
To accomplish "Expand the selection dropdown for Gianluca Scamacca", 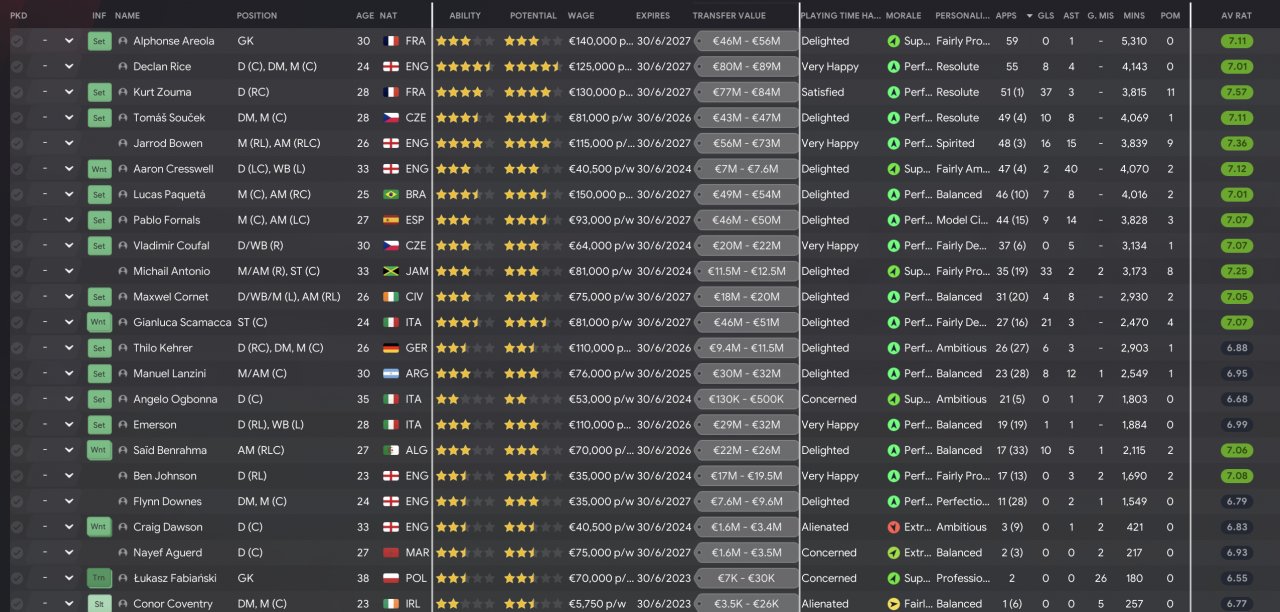I will 69,322.
